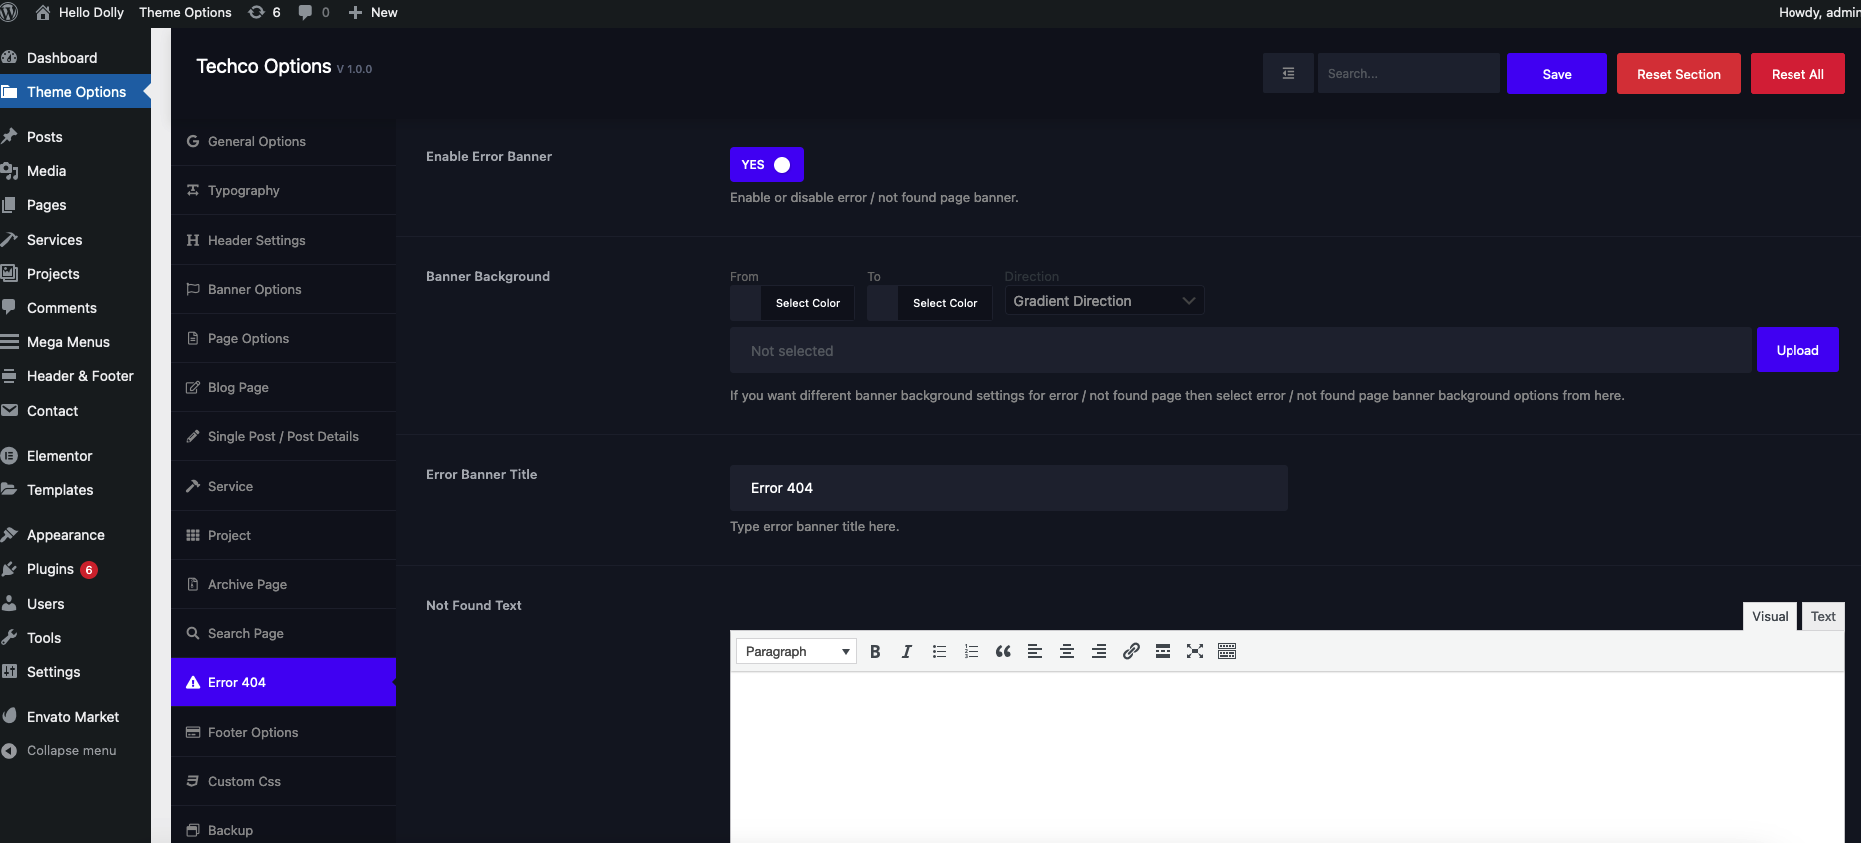
Task: Switch to the Text editor tab
Action: [1822, 617]
